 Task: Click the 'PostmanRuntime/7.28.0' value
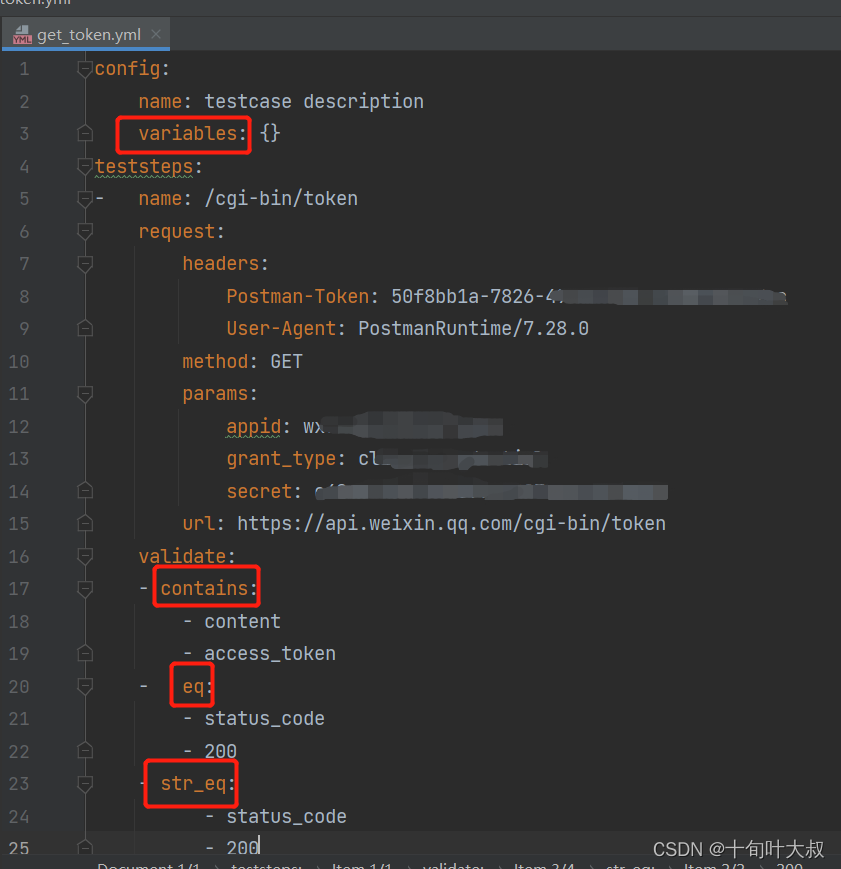[x=473, y=329]
